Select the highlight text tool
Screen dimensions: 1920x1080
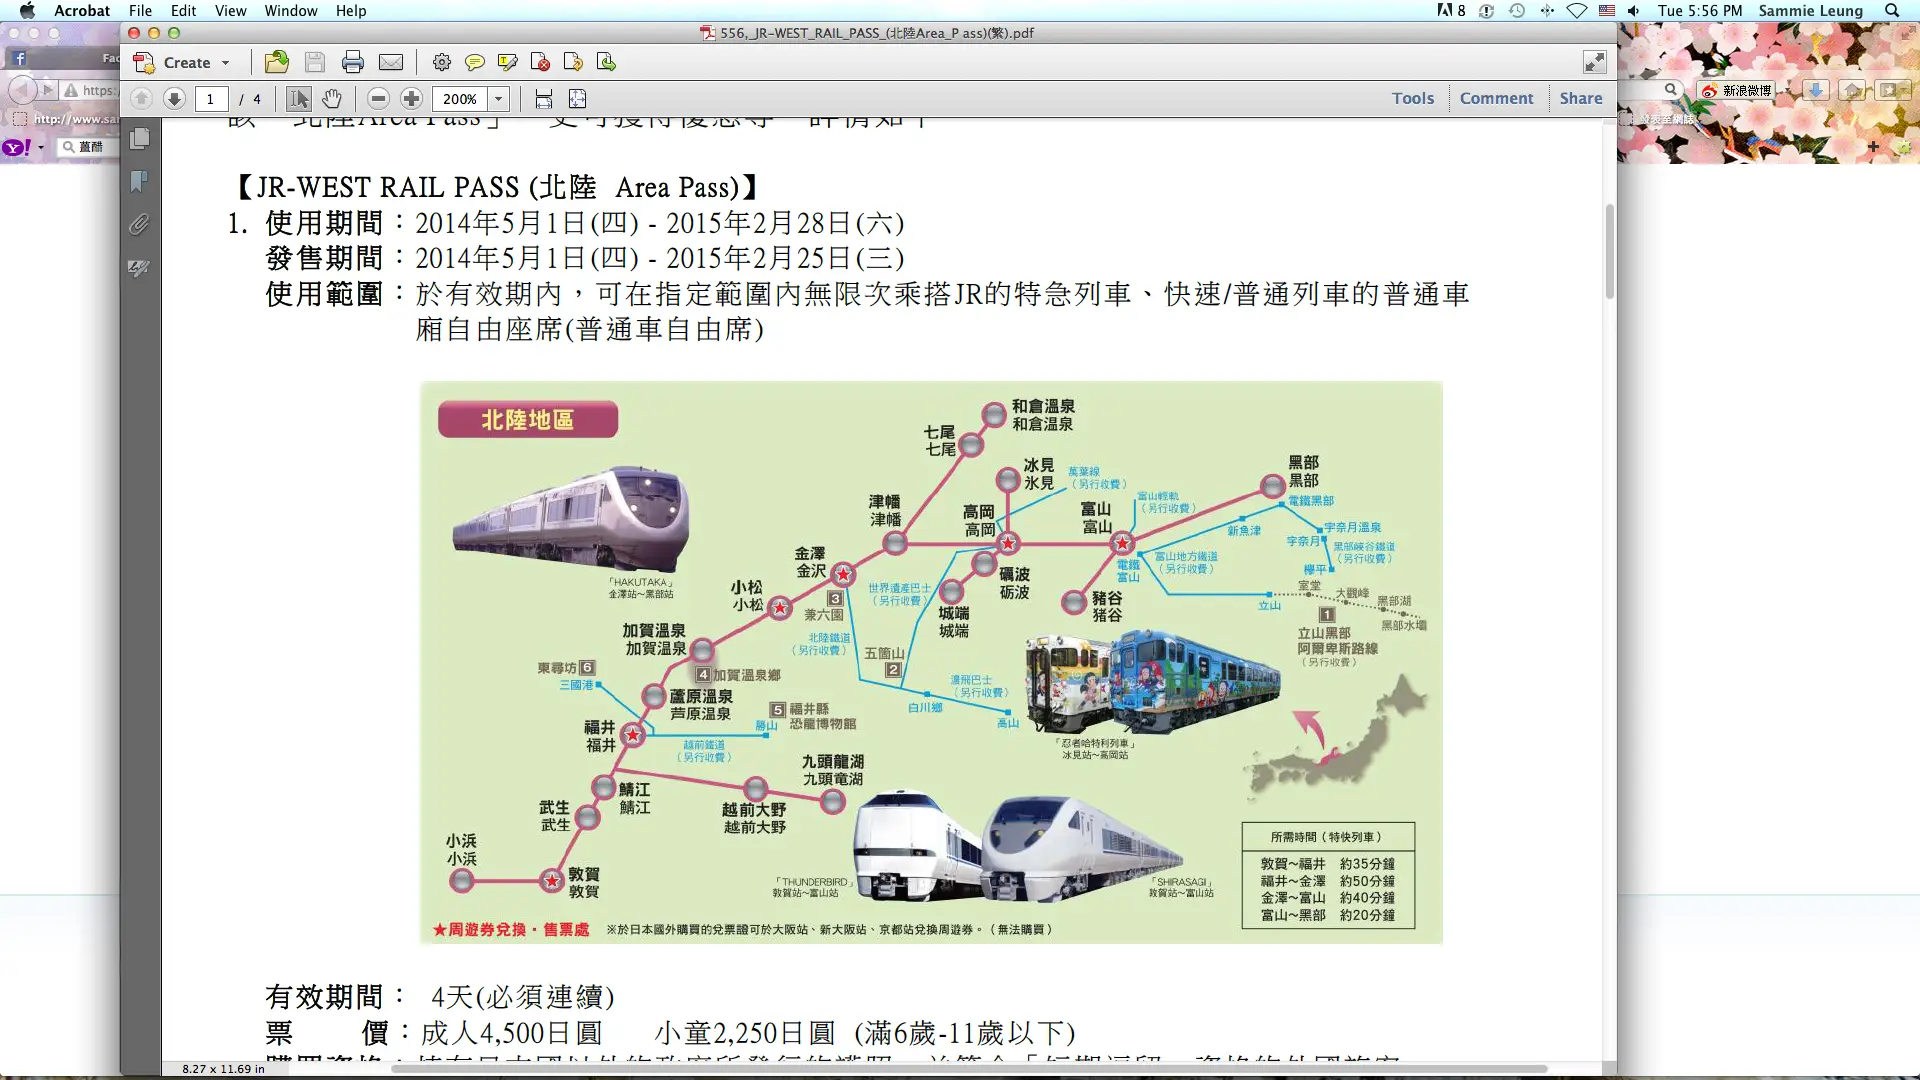508,62
